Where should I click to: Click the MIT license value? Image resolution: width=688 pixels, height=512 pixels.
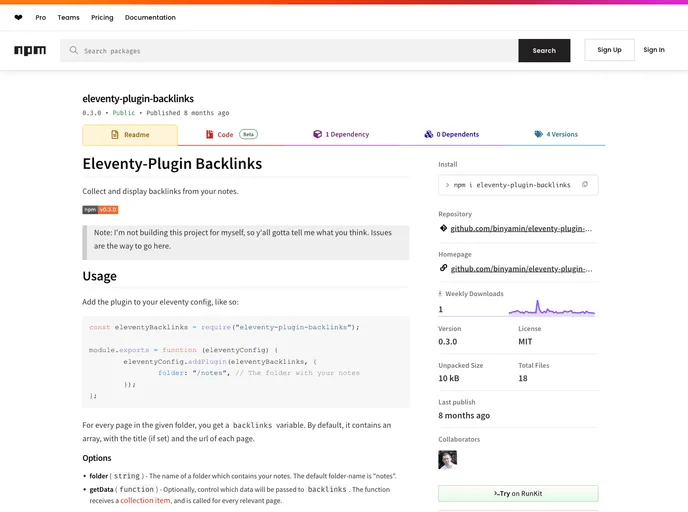[525, 341]
